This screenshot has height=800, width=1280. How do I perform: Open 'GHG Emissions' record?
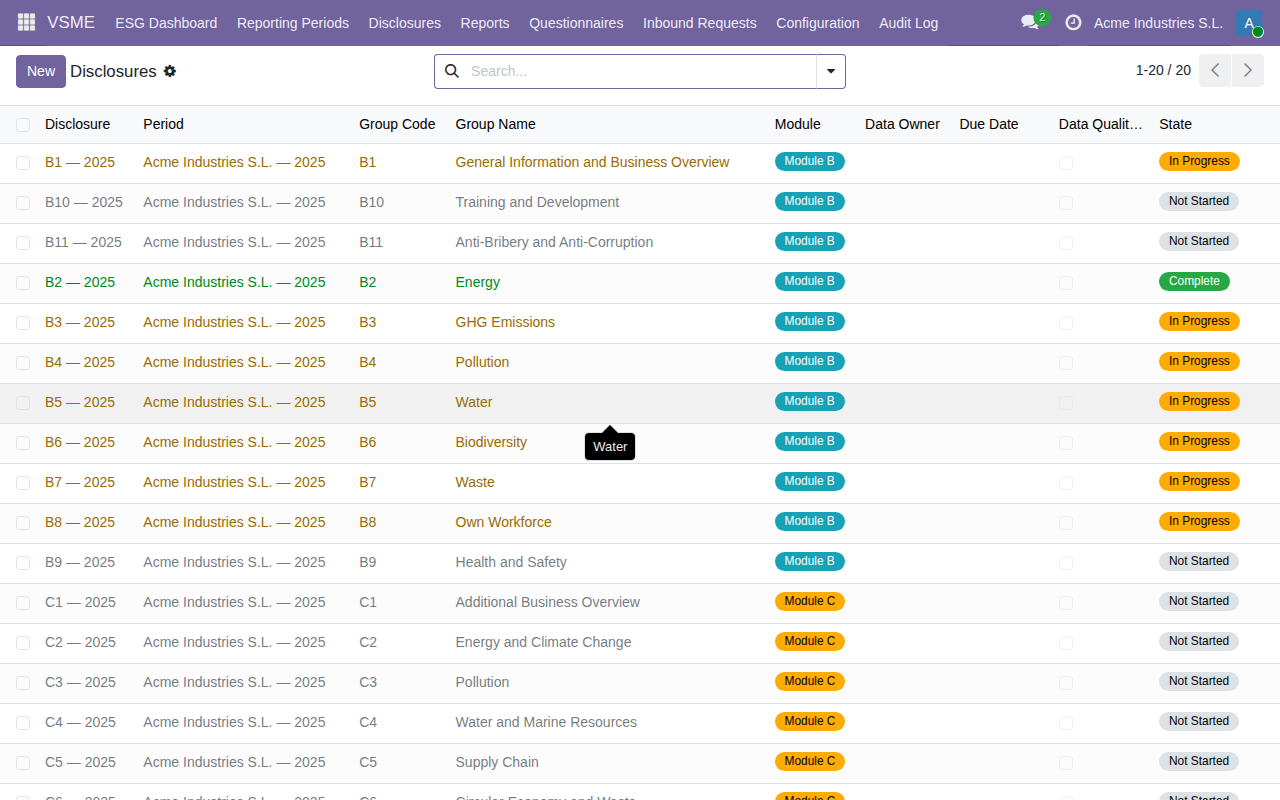(505, 322)
